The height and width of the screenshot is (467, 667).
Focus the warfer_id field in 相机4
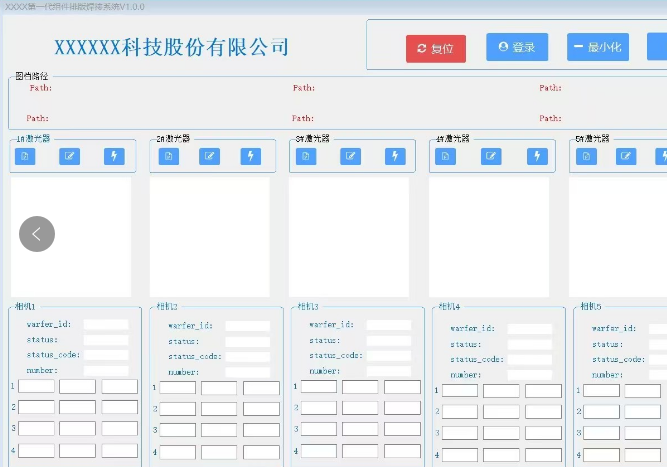click(530, 329)
